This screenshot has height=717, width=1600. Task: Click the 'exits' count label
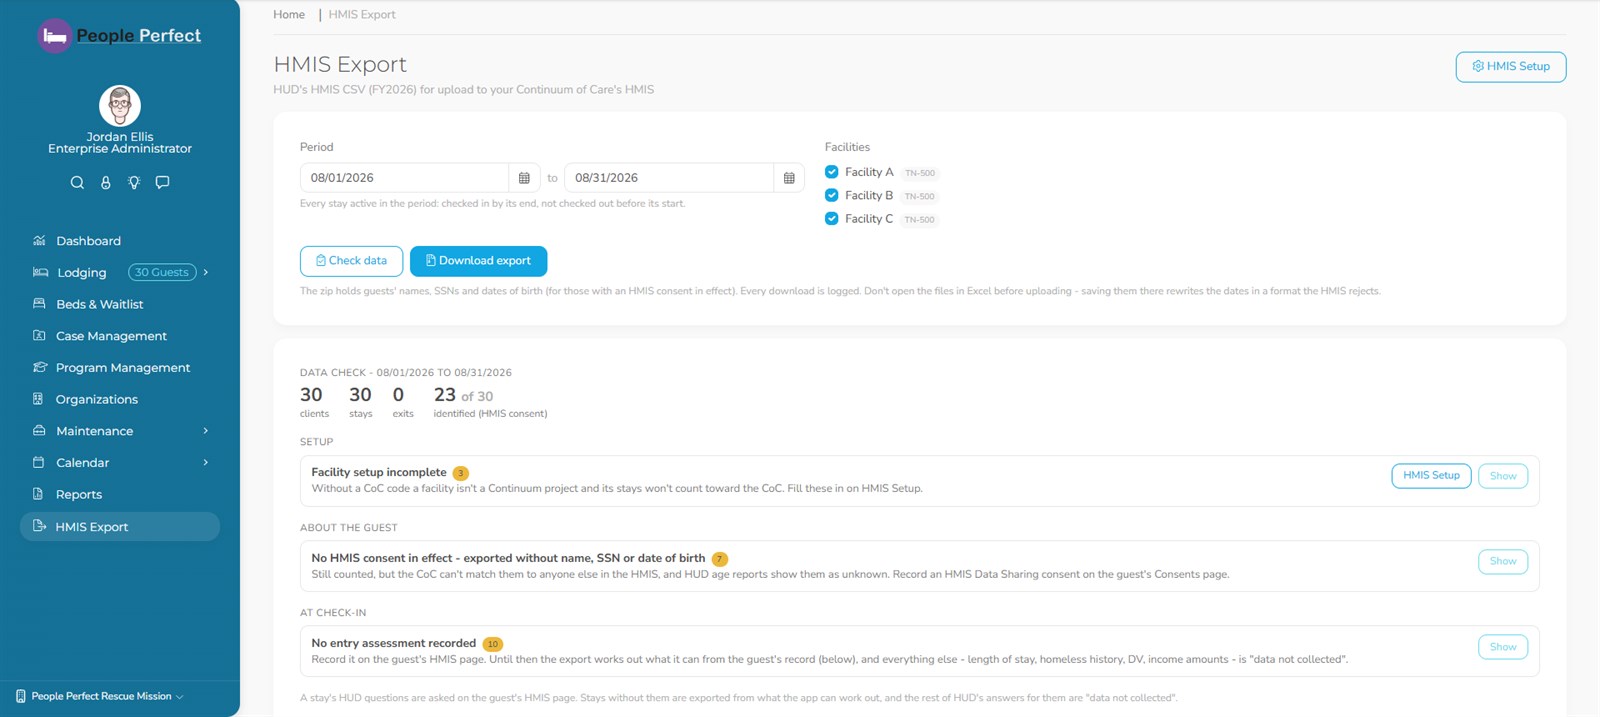pyautogui.click(x=403, y=414)
